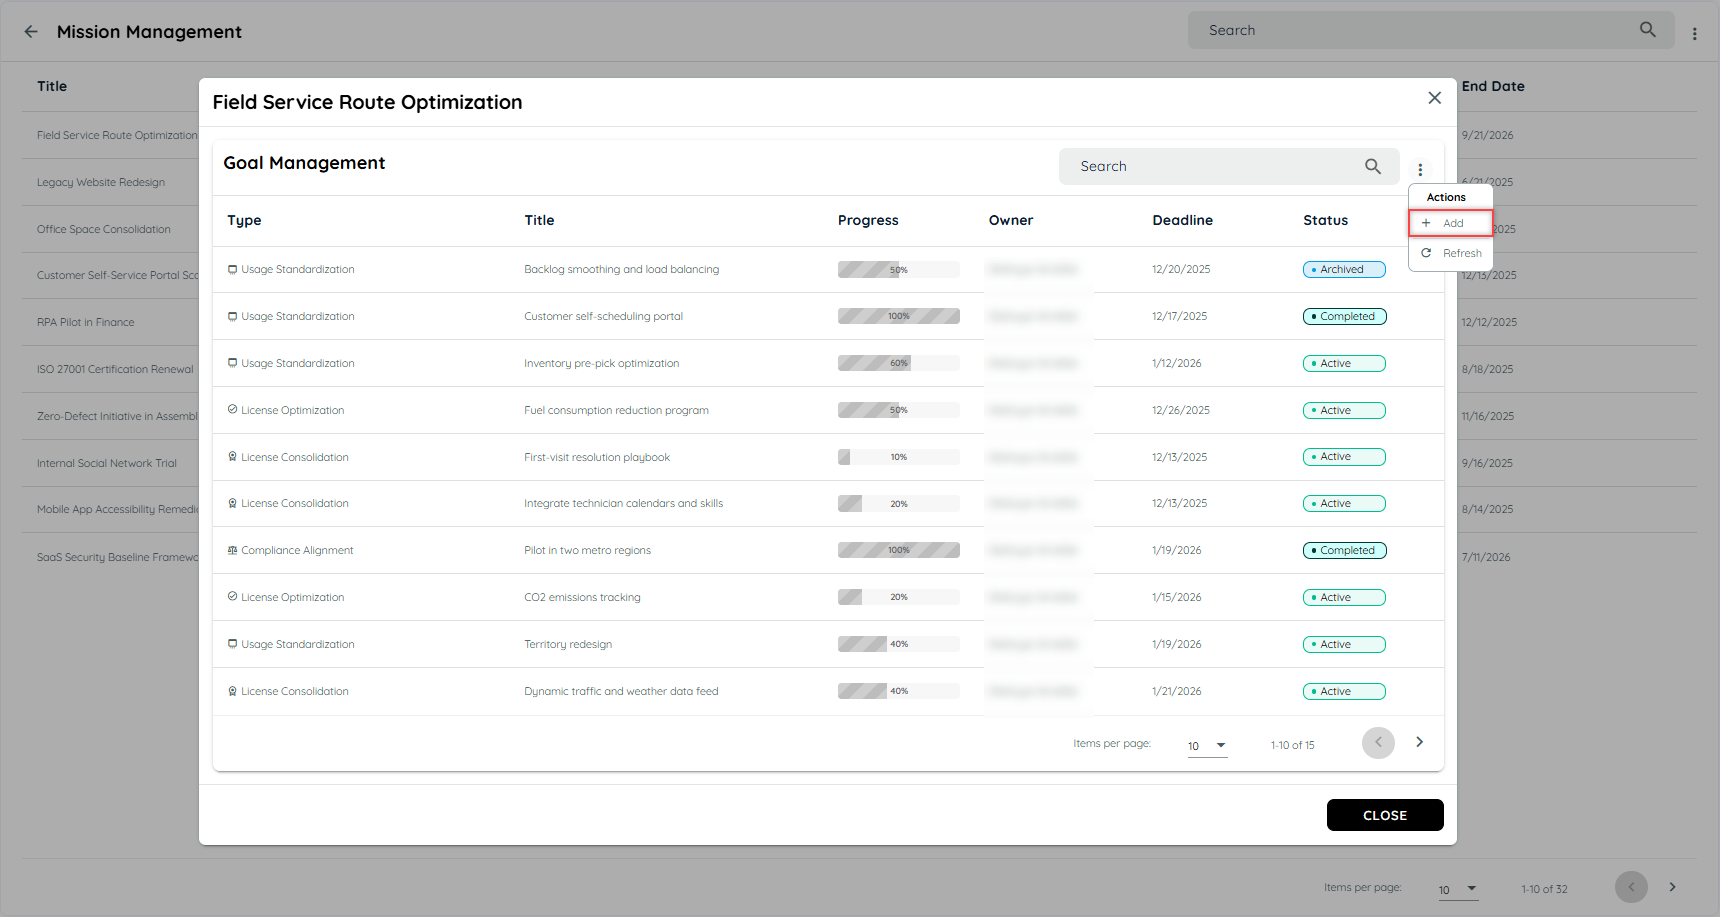Open the Mission Management three-dot menu
Viewport: 1720px width, 917px height.
pos(1694,33)
